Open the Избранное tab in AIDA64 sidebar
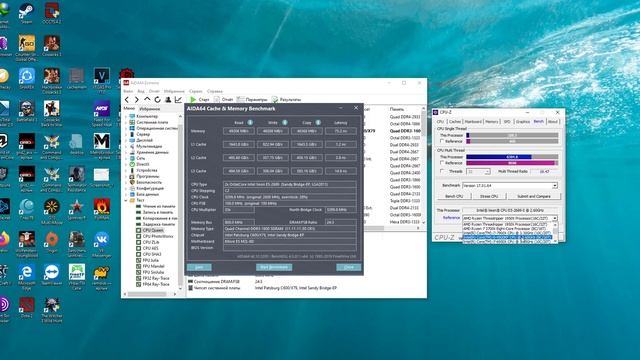 tap(150, 109)
